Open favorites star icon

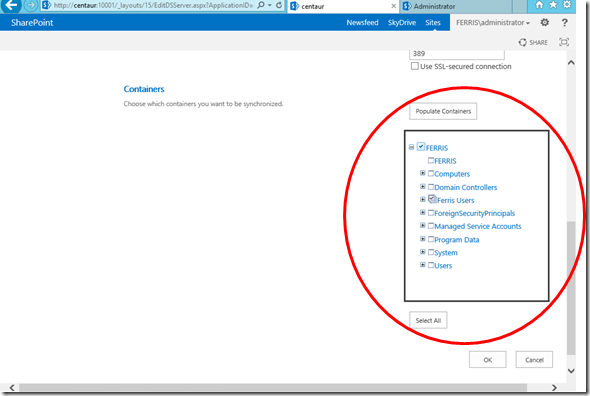[x=553, y=5]
